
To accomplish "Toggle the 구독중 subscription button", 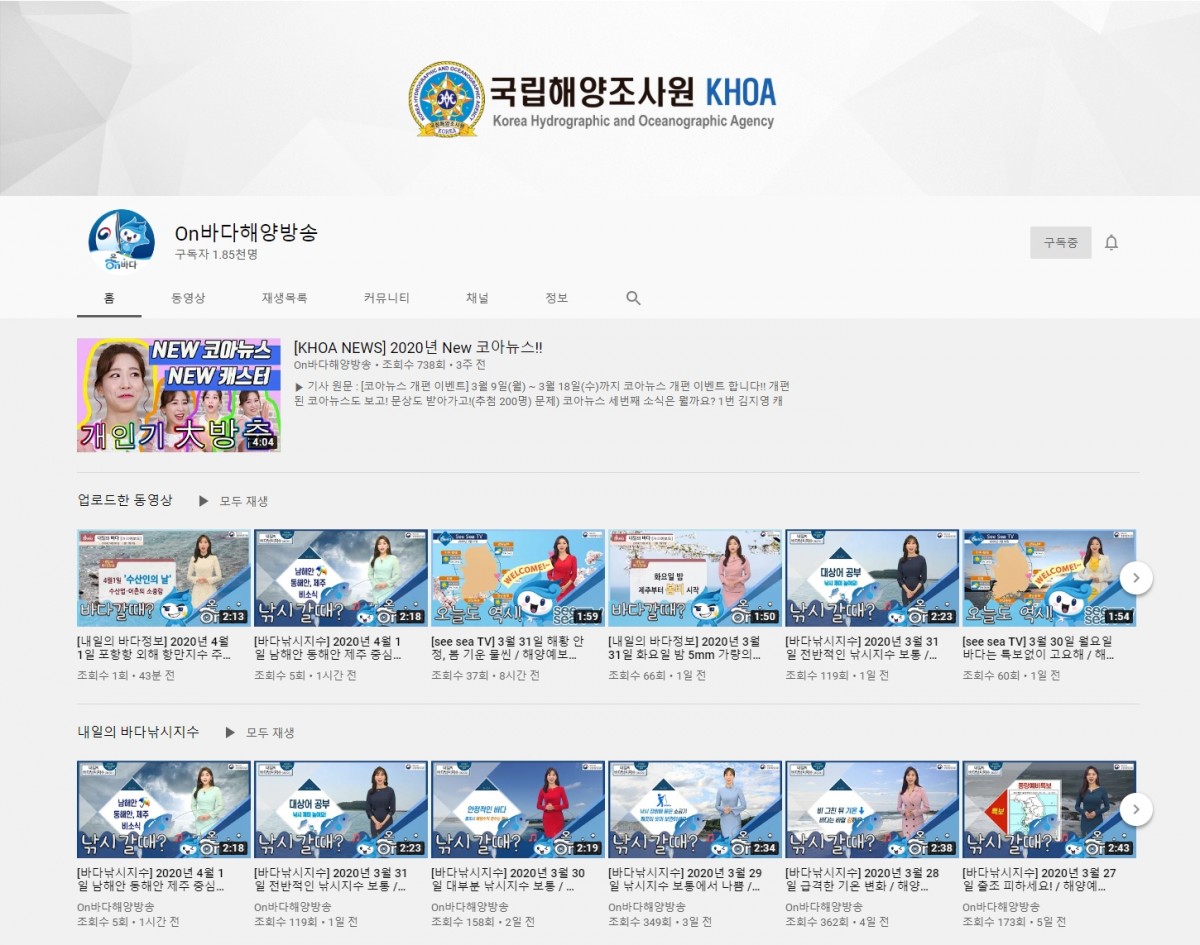I will pos(1060,243).
